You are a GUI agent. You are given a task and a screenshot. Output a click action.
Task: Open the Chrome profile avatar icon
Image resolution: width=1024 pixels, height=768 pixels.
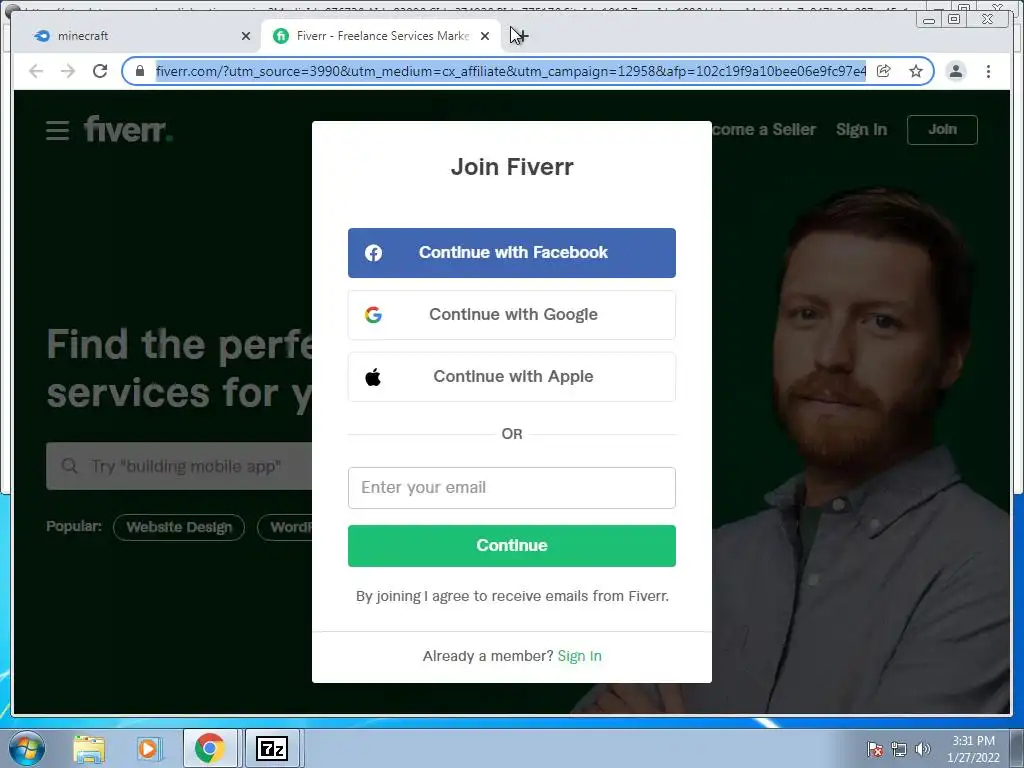tap(955, 71)
